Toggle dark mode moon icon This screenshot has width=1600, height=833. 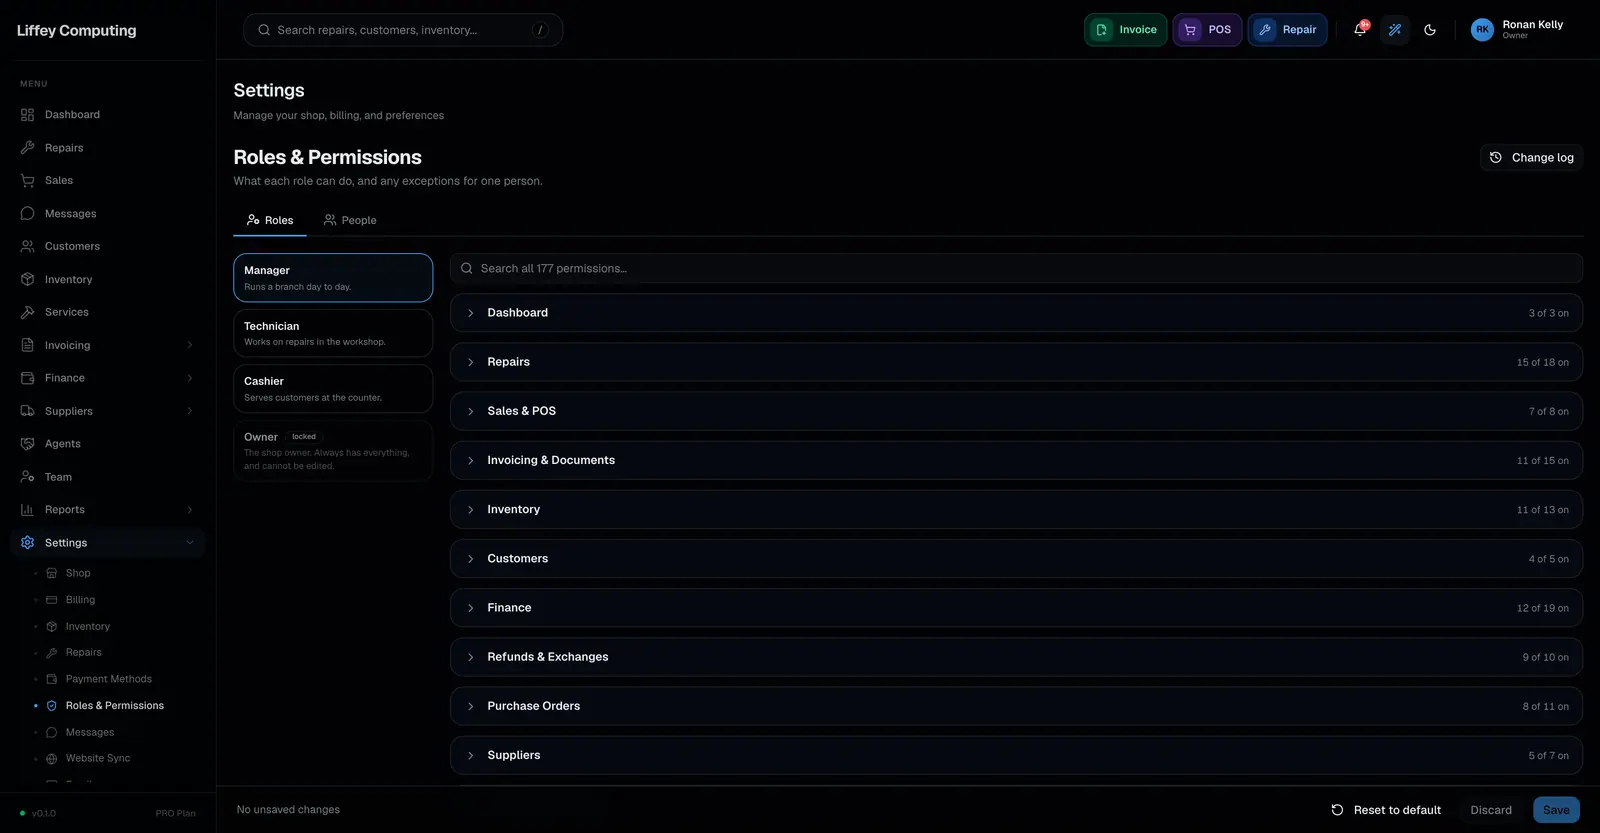coord(1430,30)
